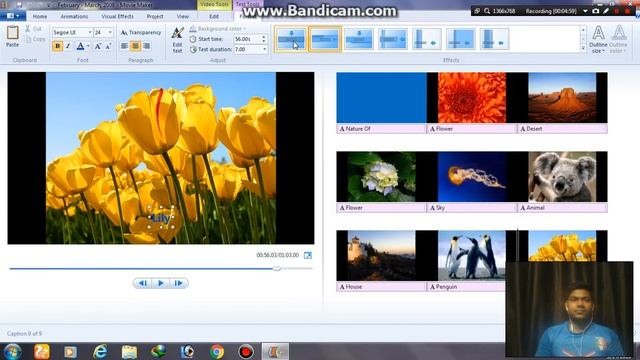Apply the seventh text effect thumbnail

494,39
